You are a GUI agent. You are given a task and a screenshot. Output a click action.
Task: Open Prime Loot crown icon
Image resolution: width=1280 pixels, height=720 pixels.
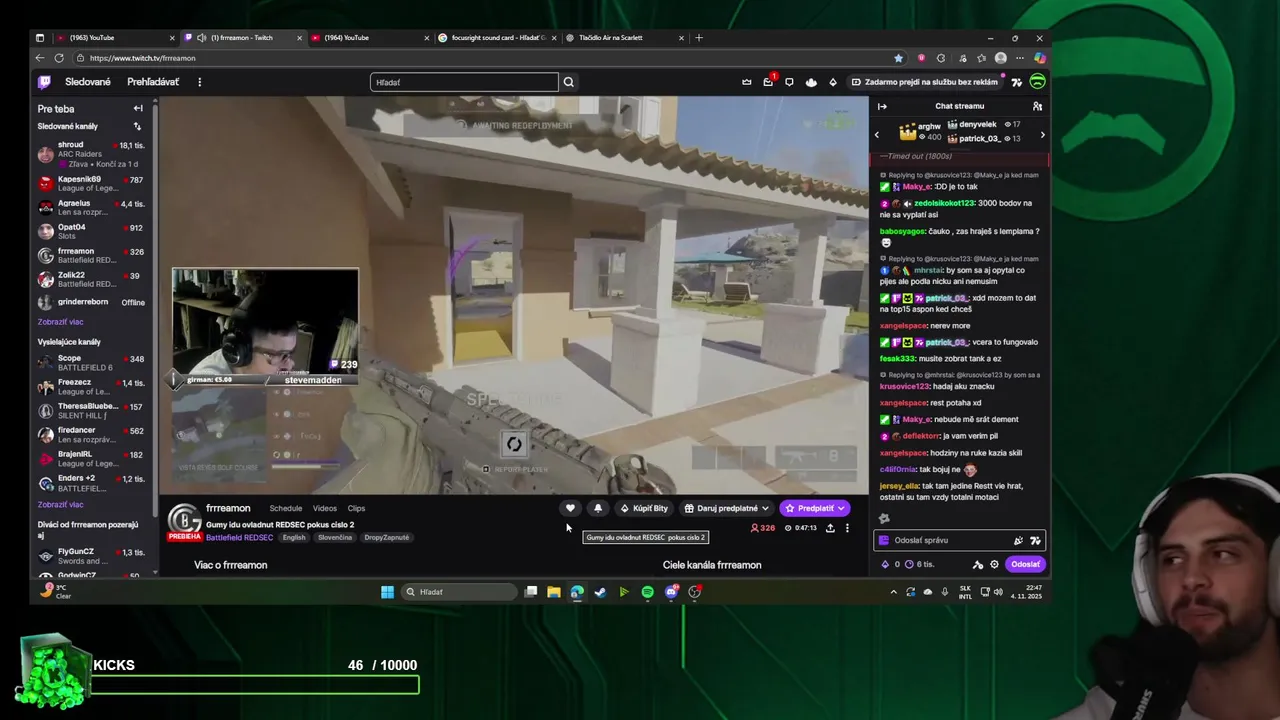(746, 82)
